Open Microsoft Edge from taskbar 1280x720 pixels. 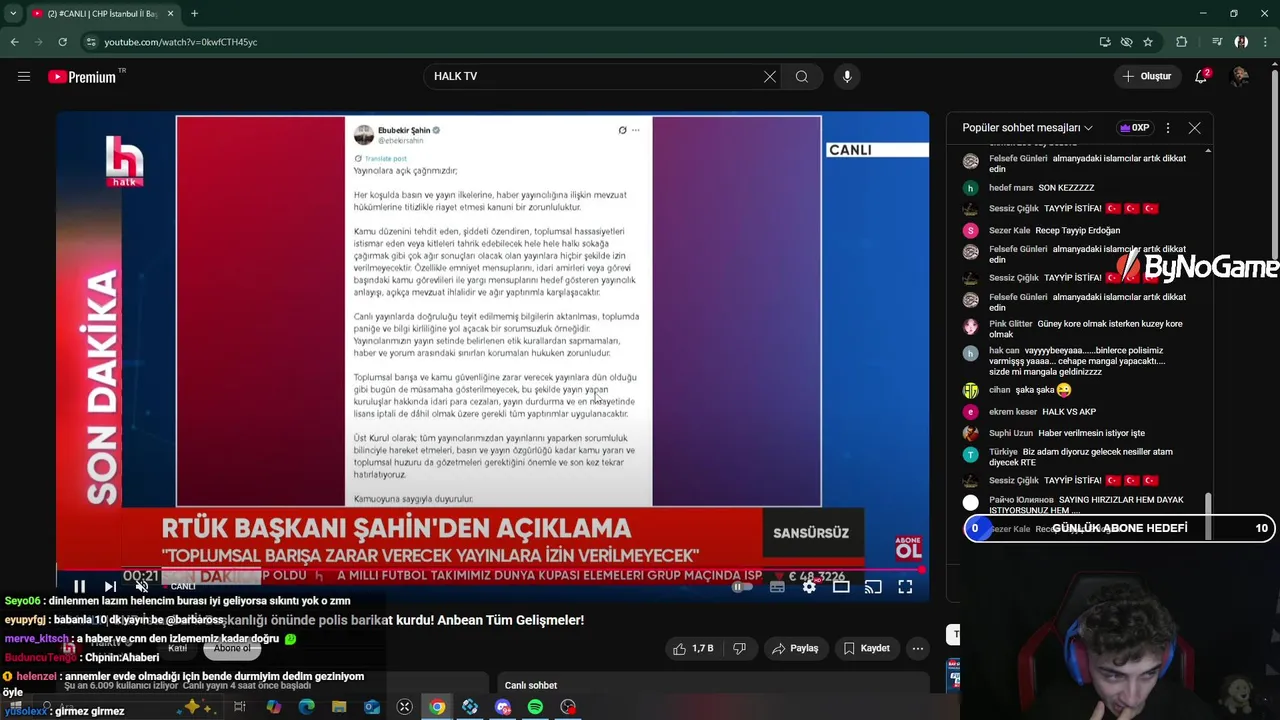(306, 707)
